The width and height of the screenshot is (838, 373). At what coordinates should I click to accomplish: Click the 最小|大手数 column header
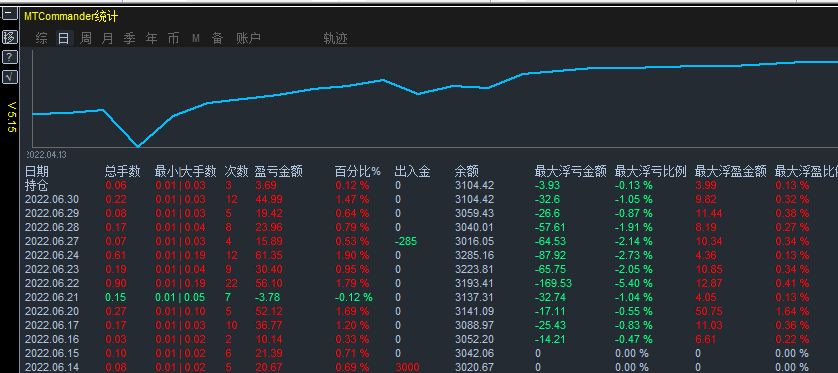tap(185, 172)
